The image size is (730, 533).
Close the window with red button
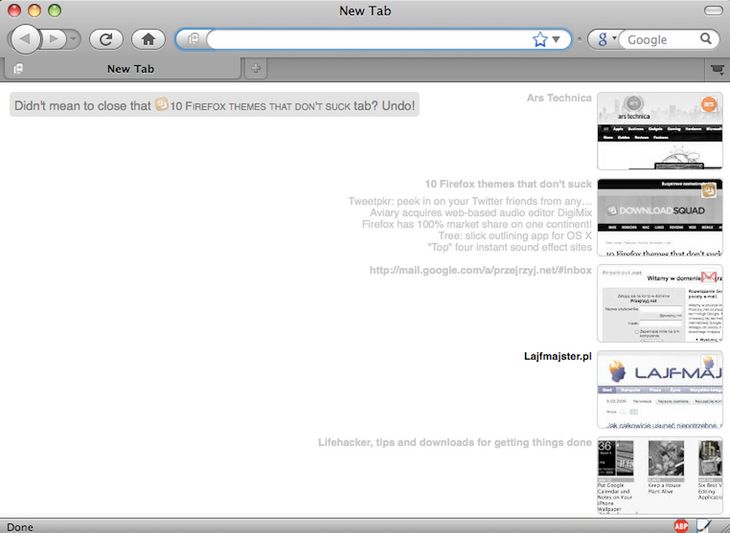[x=14, y=10]
